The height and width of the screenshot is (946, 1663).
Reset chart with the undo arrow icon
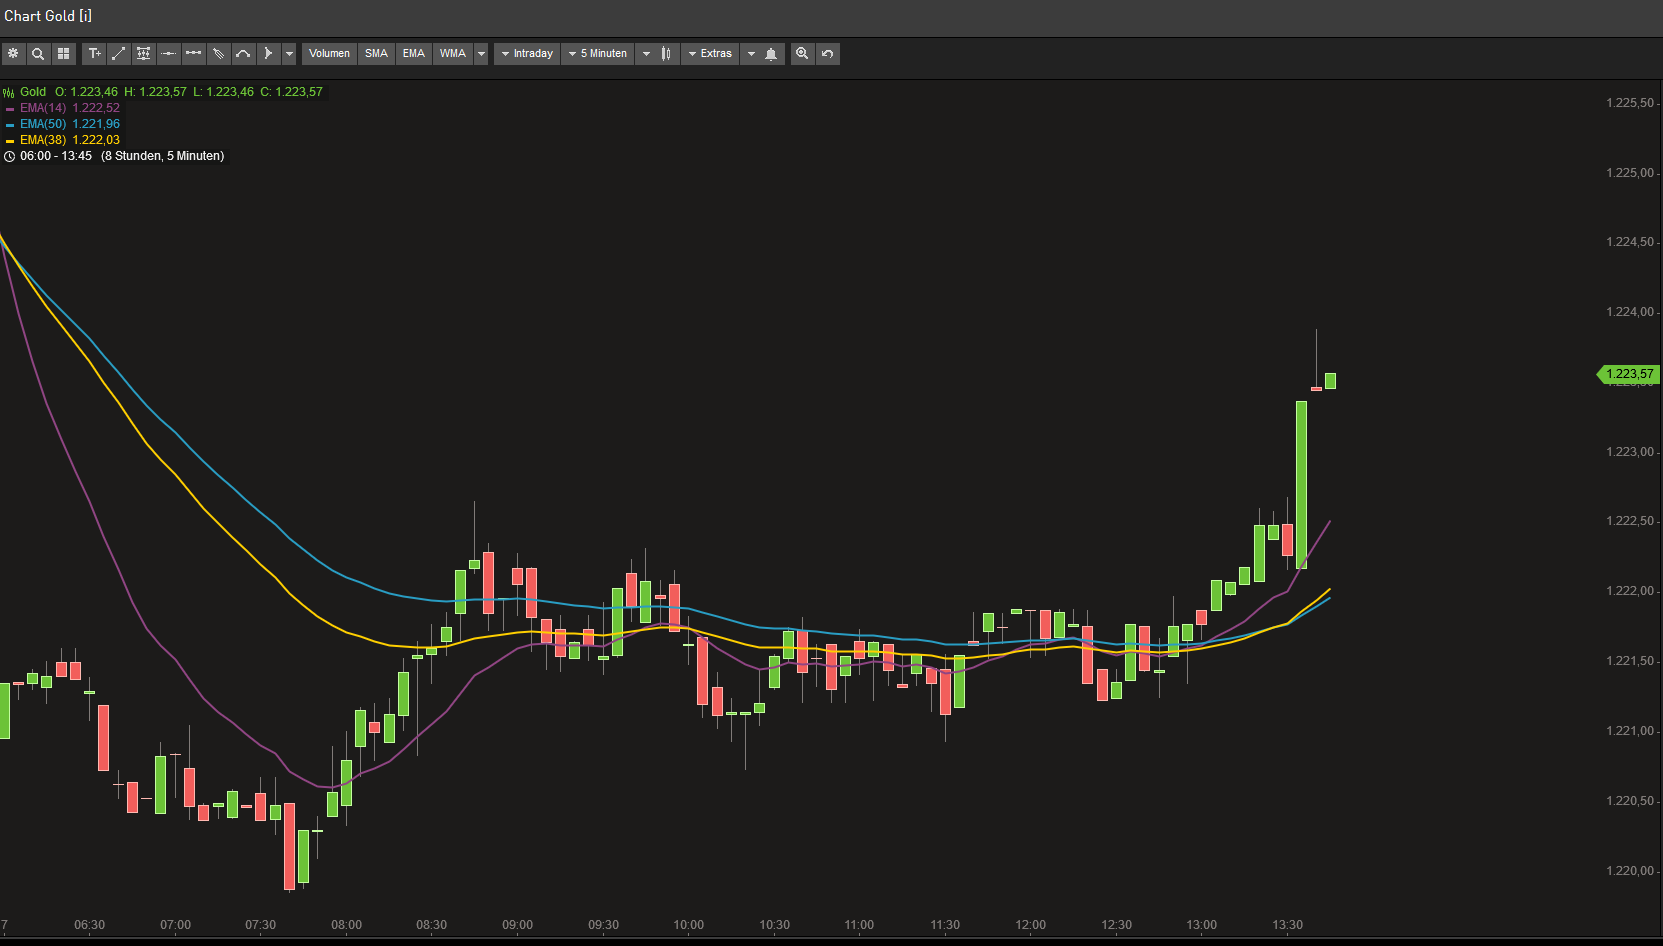coord(827,54)
